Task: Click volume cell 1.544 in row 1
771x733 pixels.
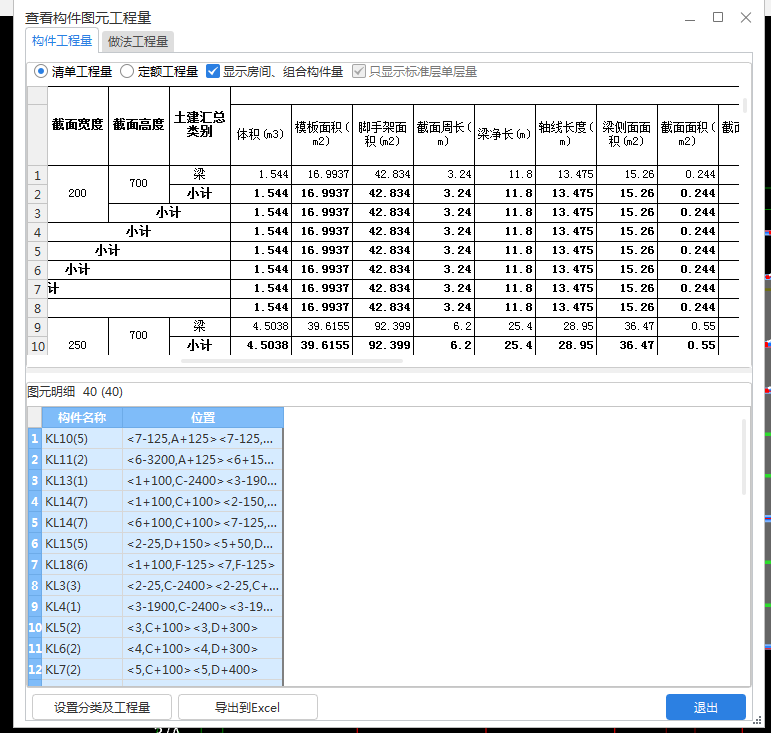Action: coord(261,175)
